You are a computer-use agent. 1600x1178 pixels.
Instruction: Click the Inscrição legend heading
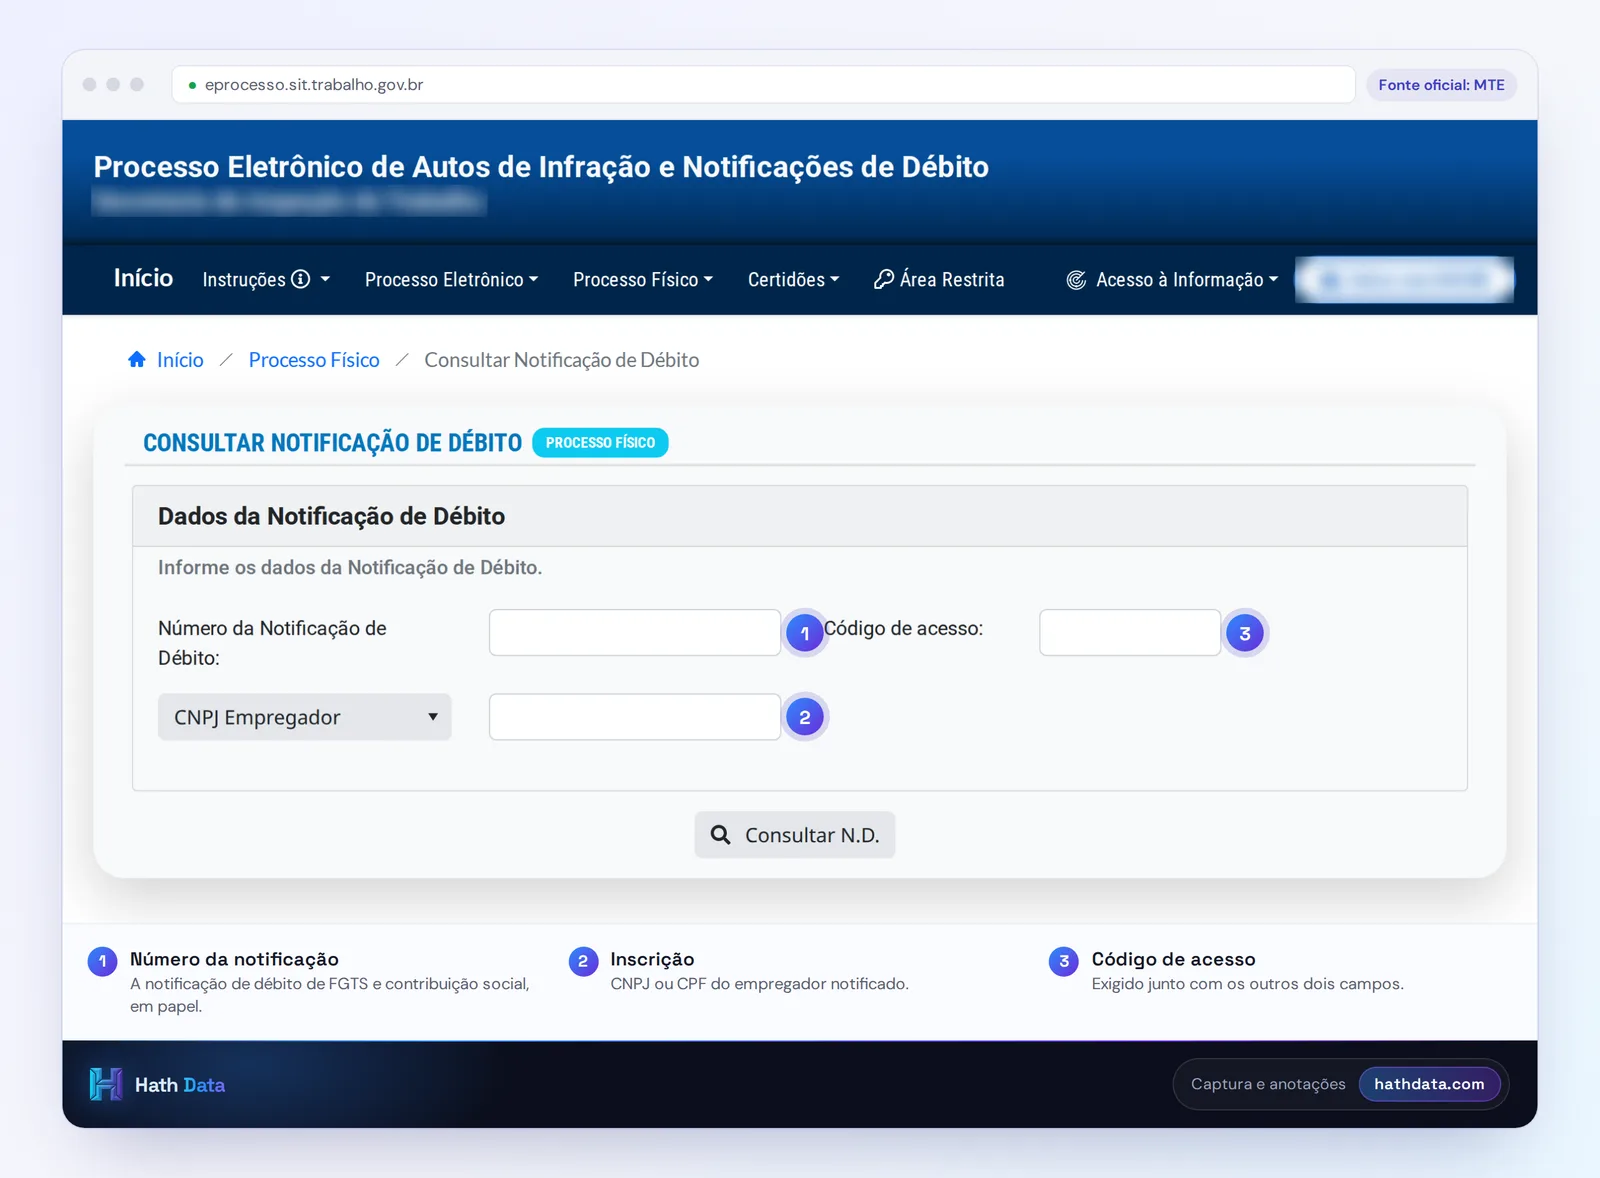(x=652, y=959)
